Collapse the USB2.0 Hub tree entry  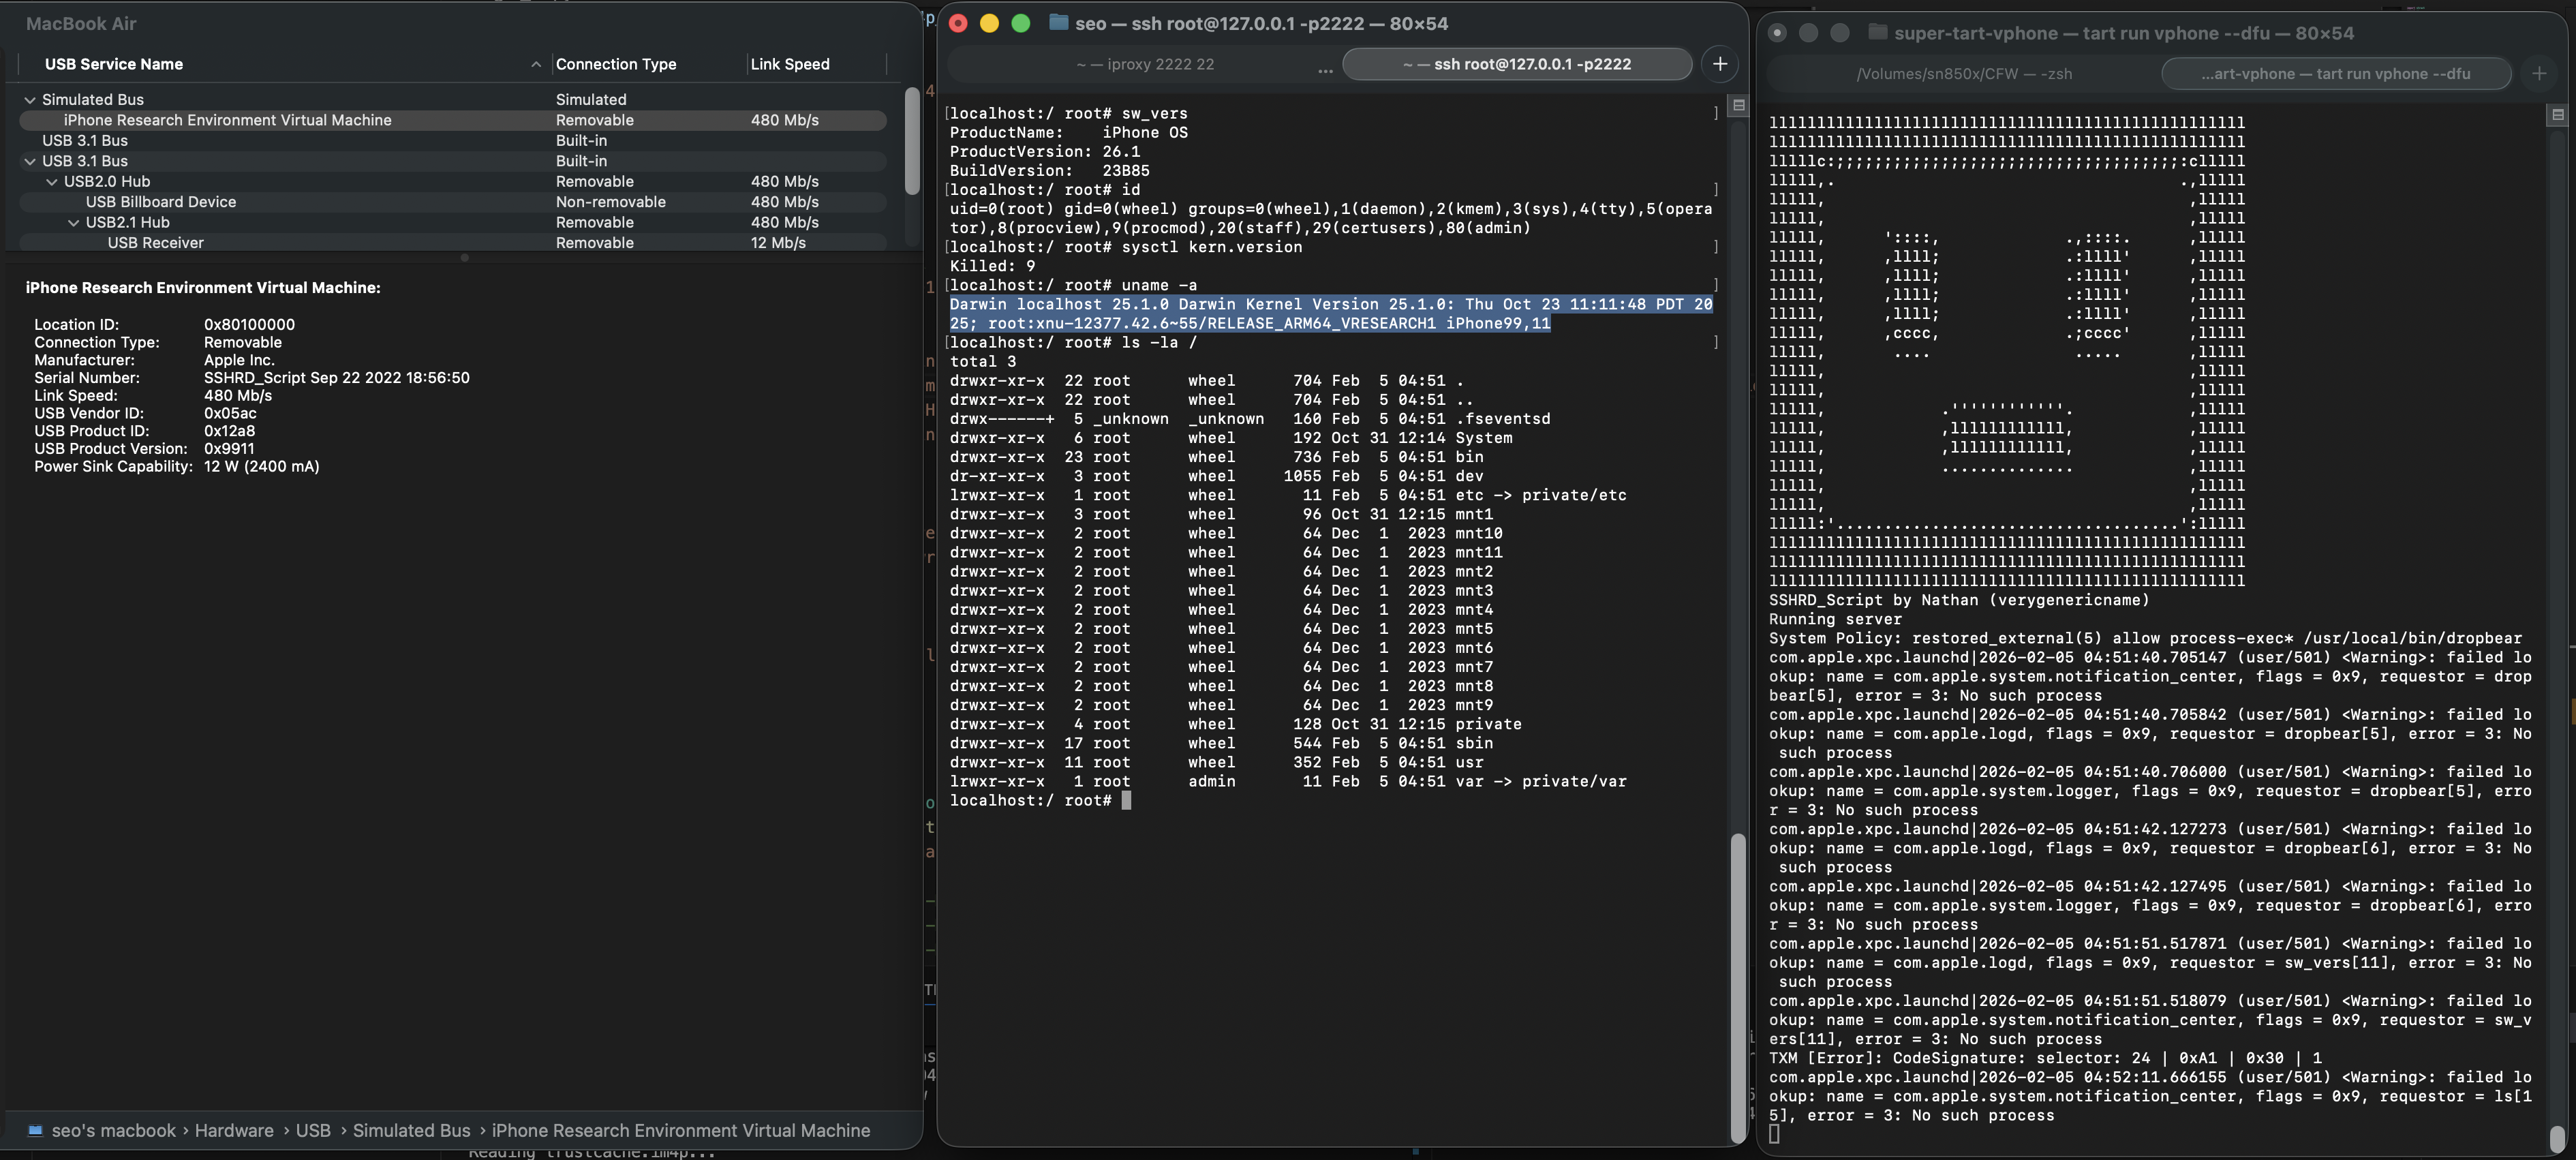tap(52, 182)
